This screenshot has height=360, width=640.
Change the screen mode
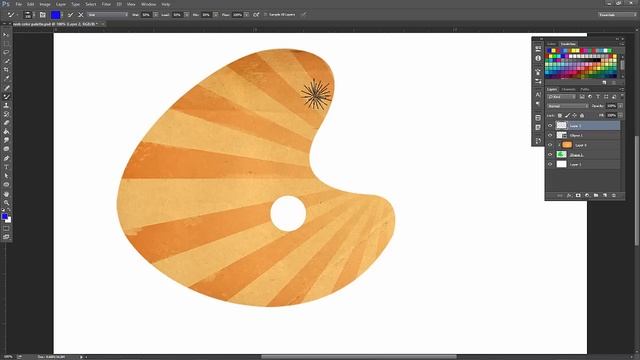coord(6,237)
